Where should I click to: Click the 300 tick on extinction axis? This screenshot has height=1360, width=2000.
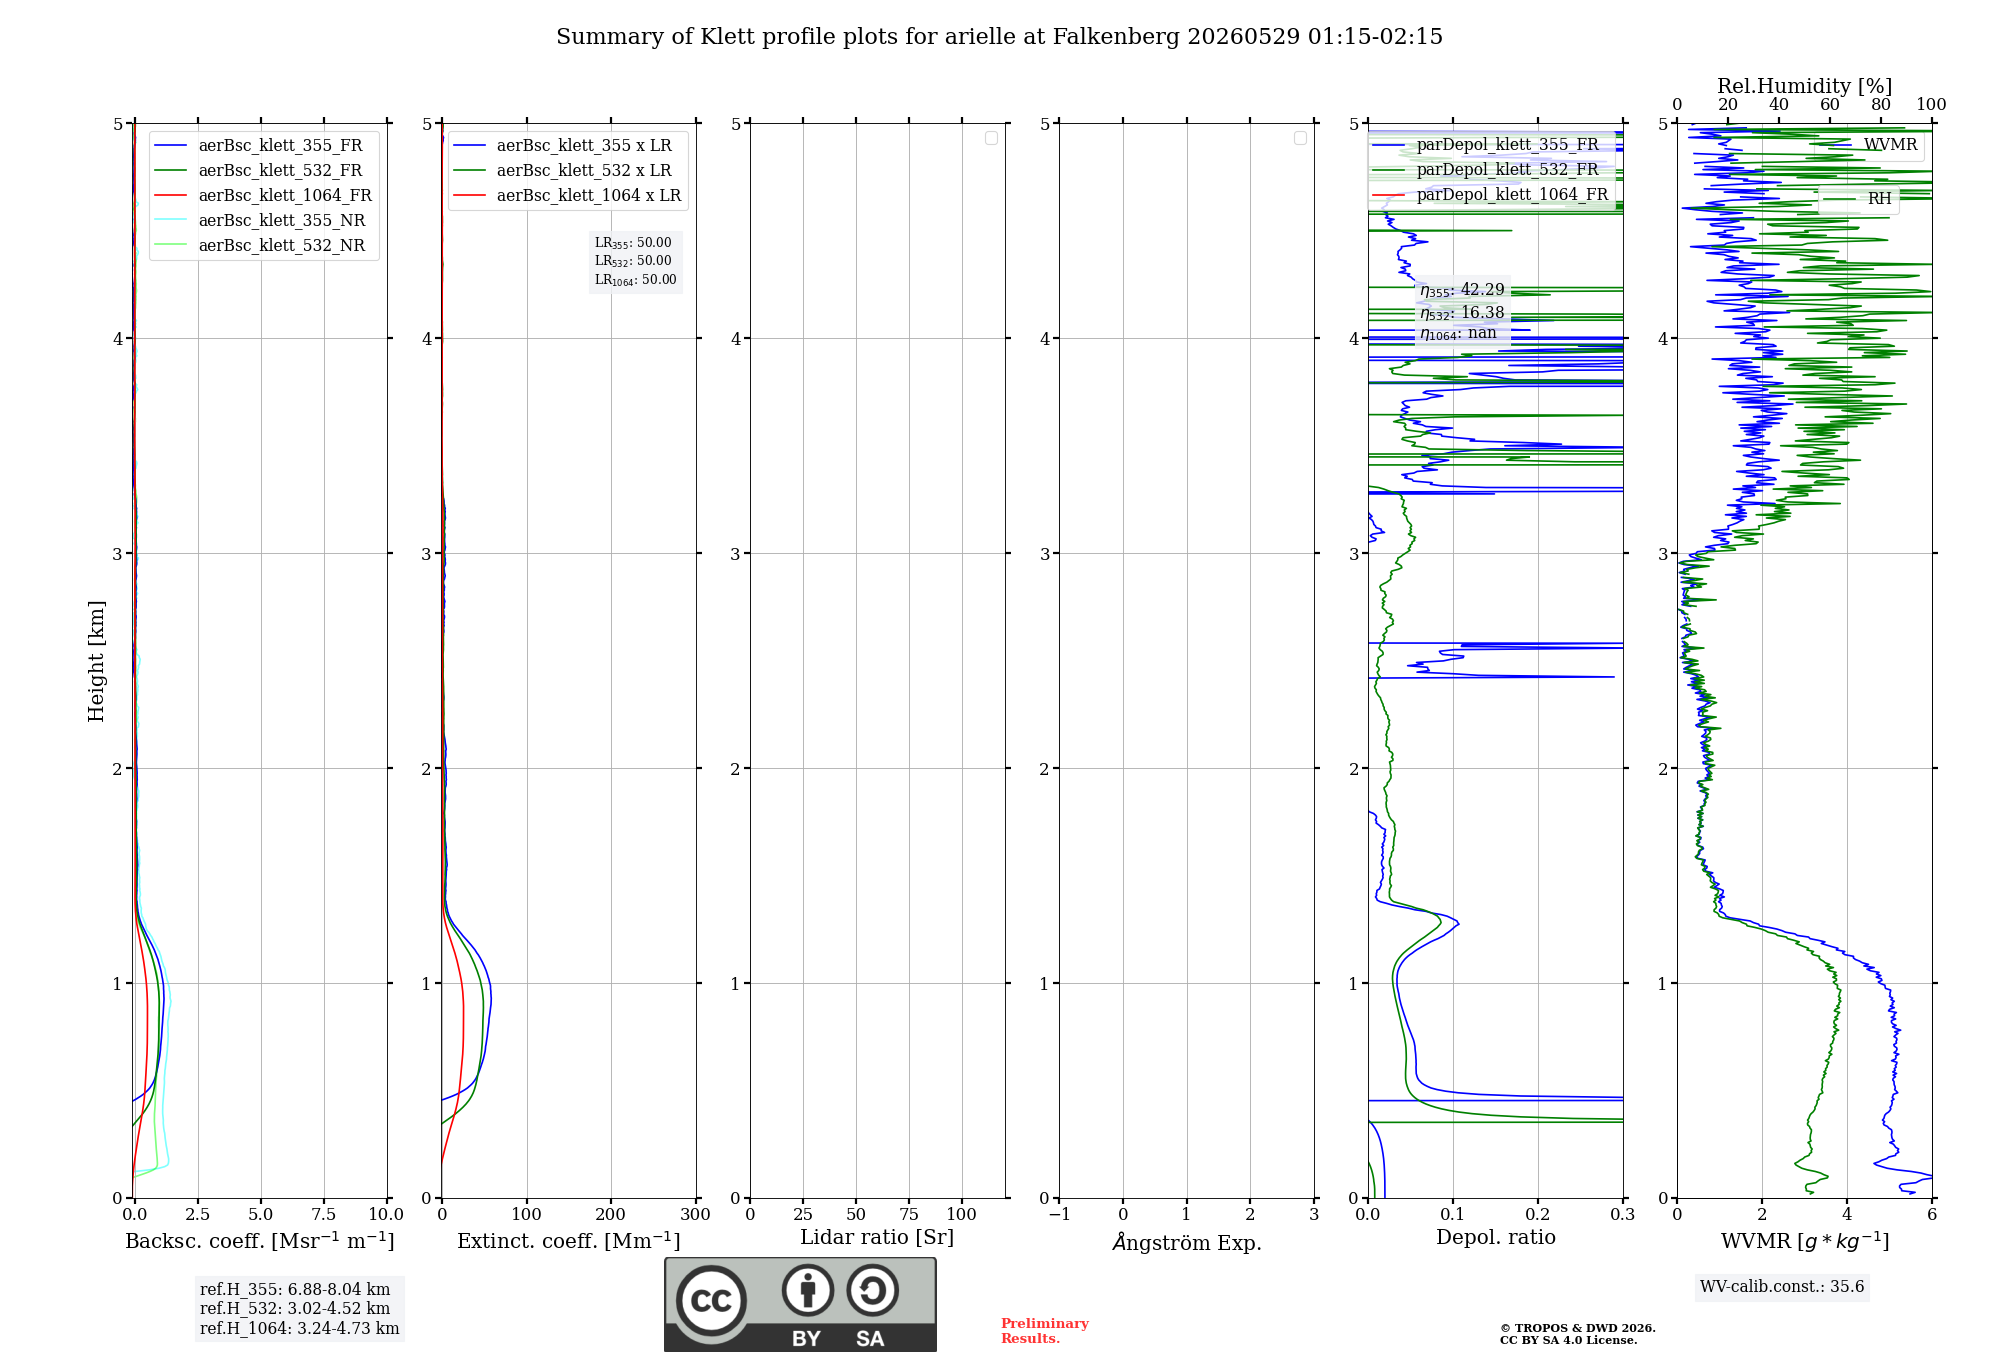coord(695,1215)
